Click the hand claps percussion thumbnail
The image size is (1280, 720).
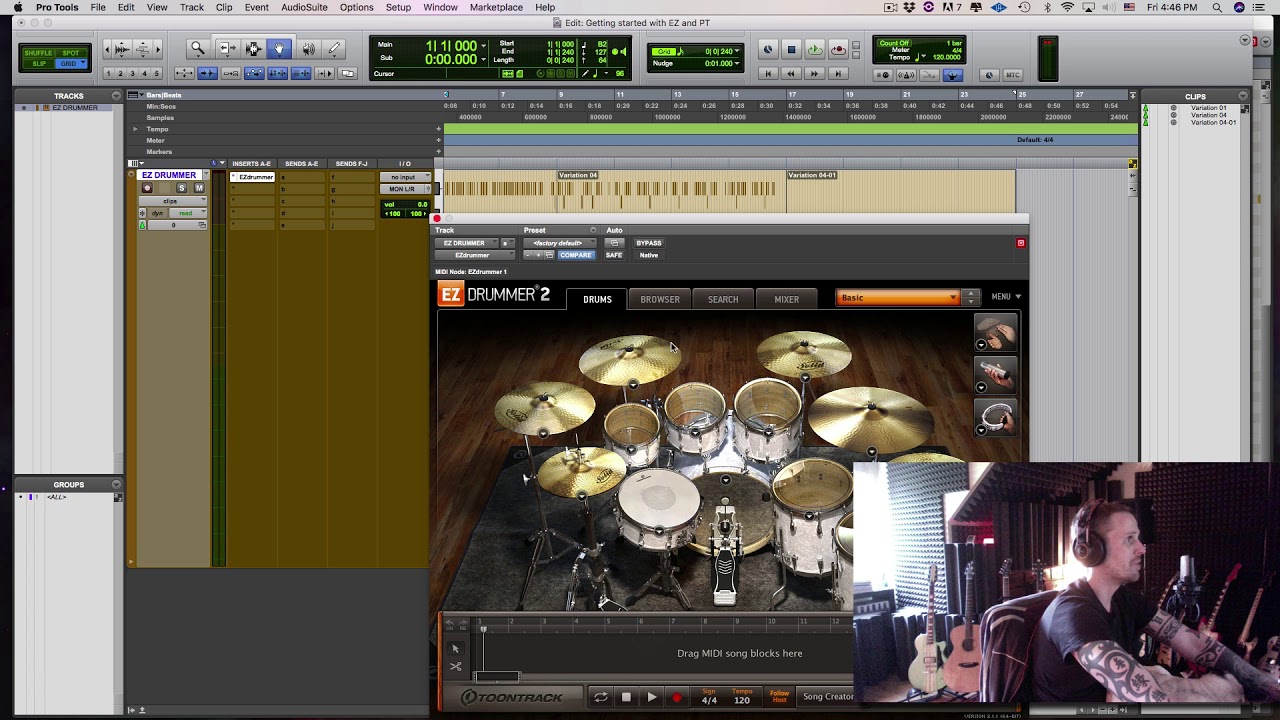(x=996, y=334)
